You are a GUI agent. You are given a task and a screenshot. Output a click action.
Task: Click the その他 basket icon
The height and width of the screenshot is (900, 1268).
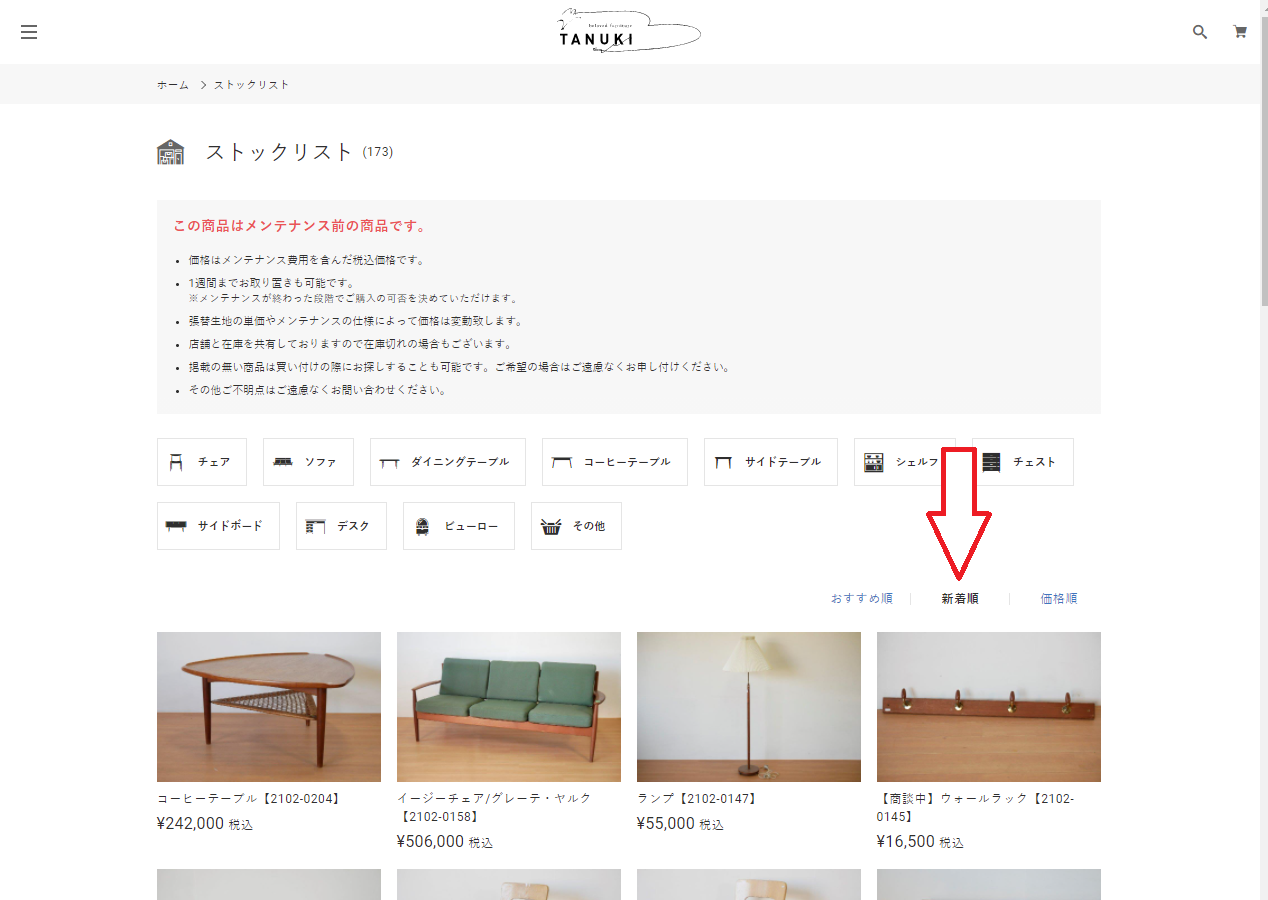[x=550, y=526]
